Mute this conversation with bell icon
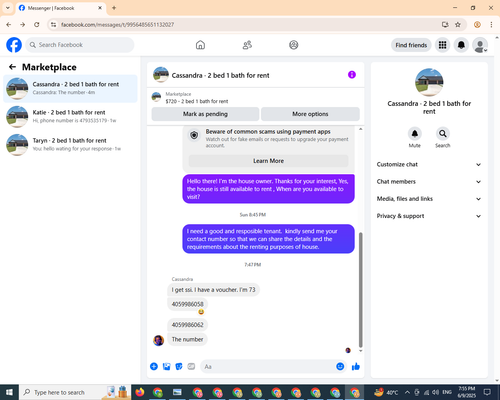500x400 pixels. [414, 134]
